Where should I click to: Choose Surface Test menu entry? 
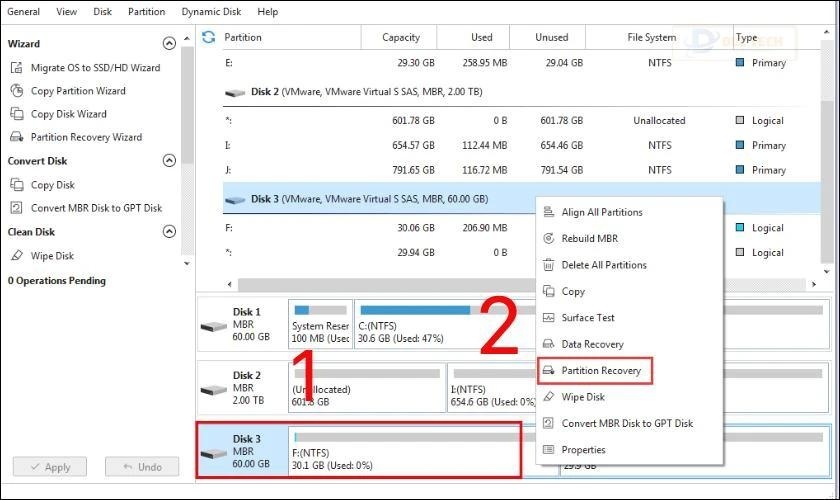629,317
